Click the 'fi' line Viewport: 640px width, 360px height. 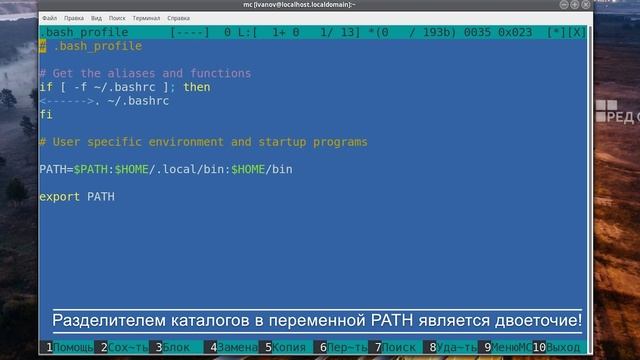click(46, 115)
